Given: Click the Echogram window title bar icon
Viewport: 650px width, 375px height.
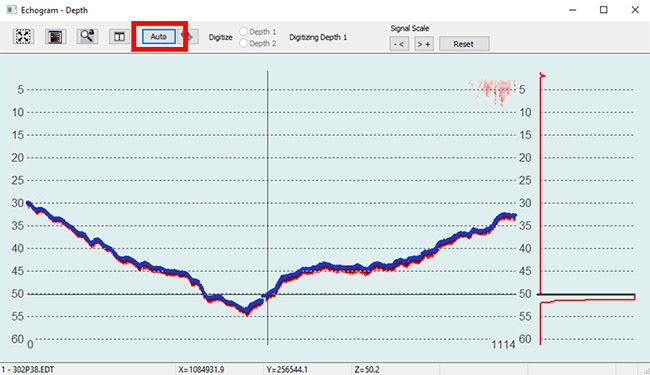Looking at the screenshot, I should pyautogui.click(x=12, y=10).
